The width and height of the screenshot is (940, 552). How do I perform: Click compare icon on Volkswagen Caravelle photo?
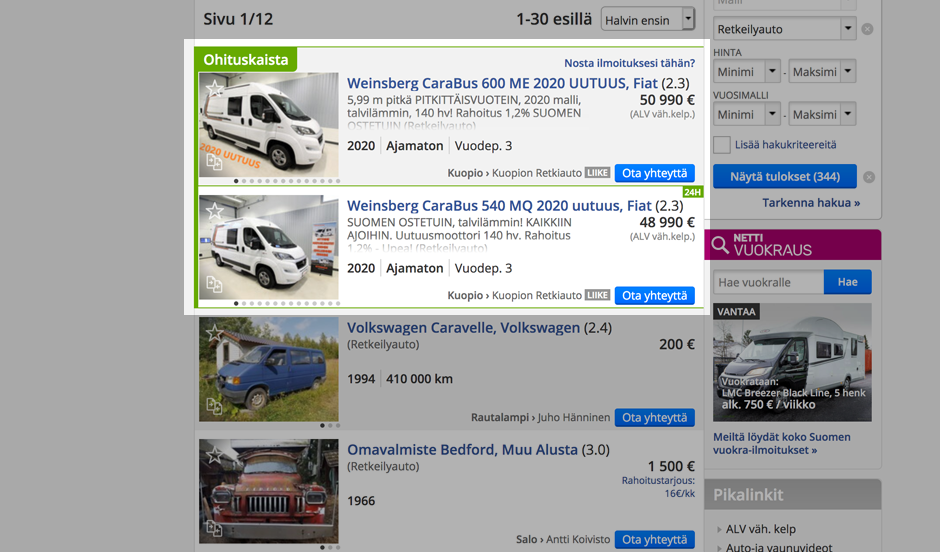214,406
